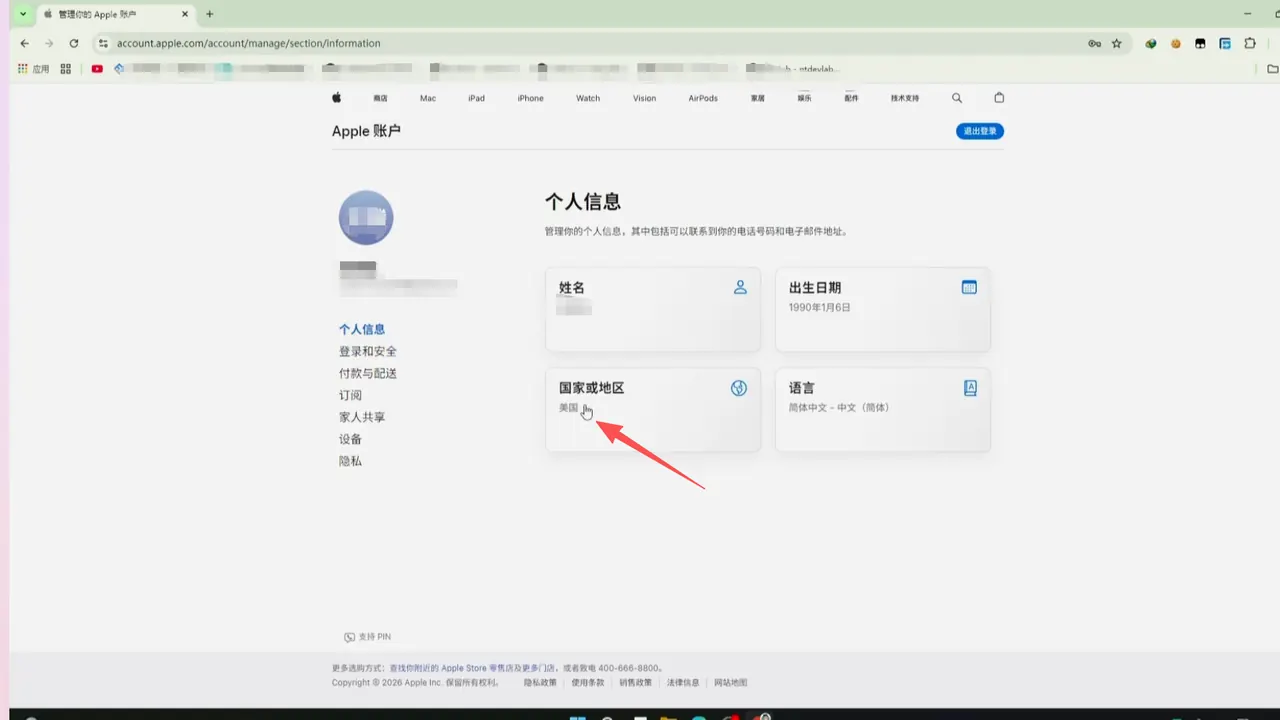This screenshot has width=1280, height=720.
Task: Click the Apple logo in site navigation
Action: click(337, 98)
